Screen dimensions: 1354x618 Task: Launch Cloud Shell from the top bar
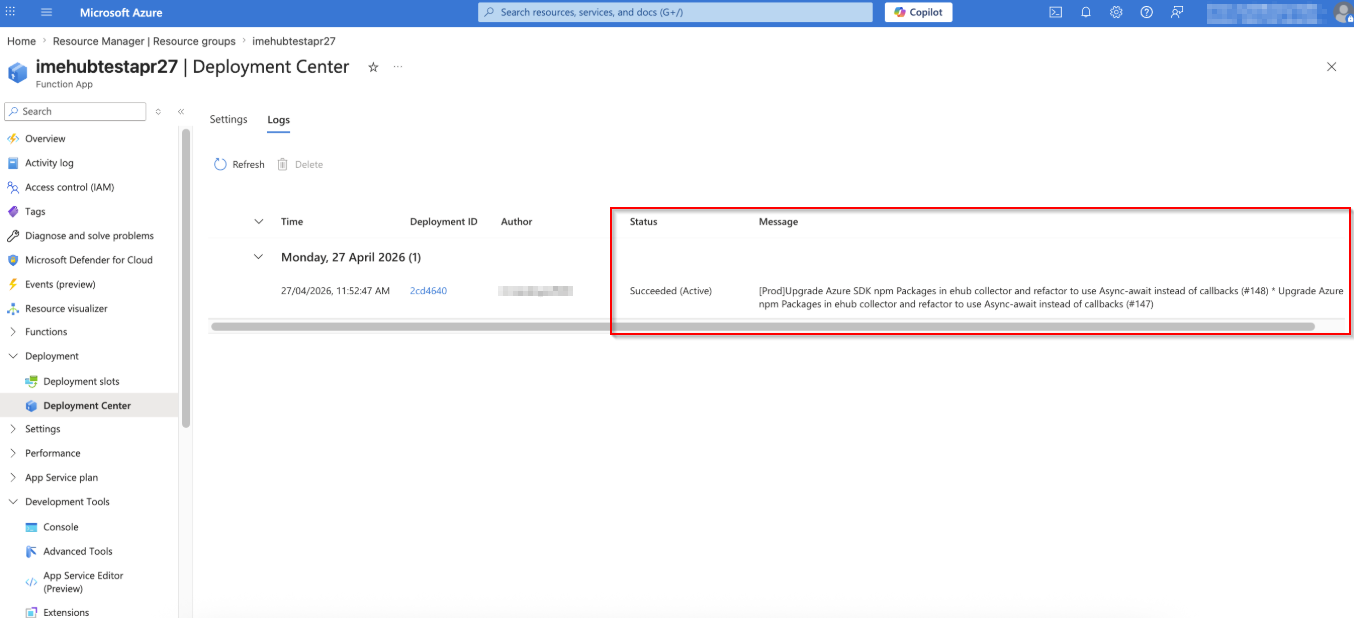pos(1055,13)
